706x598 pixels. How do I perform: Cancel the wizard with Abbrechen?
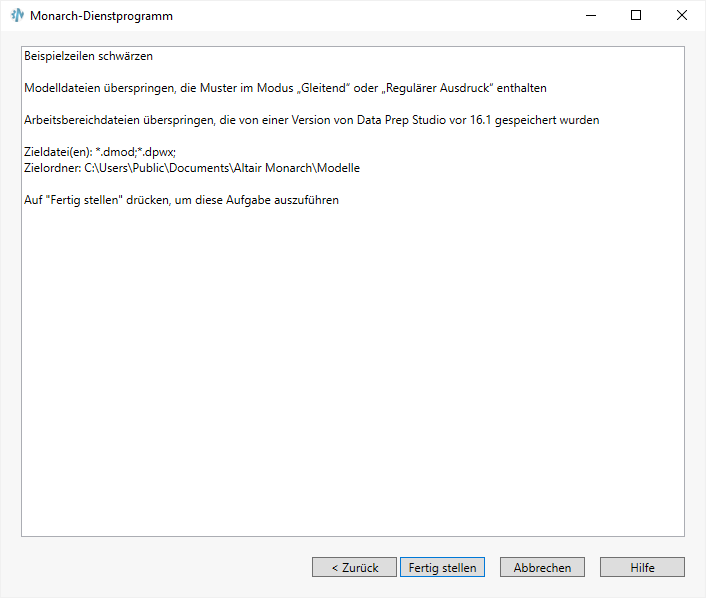pos(542,567)
